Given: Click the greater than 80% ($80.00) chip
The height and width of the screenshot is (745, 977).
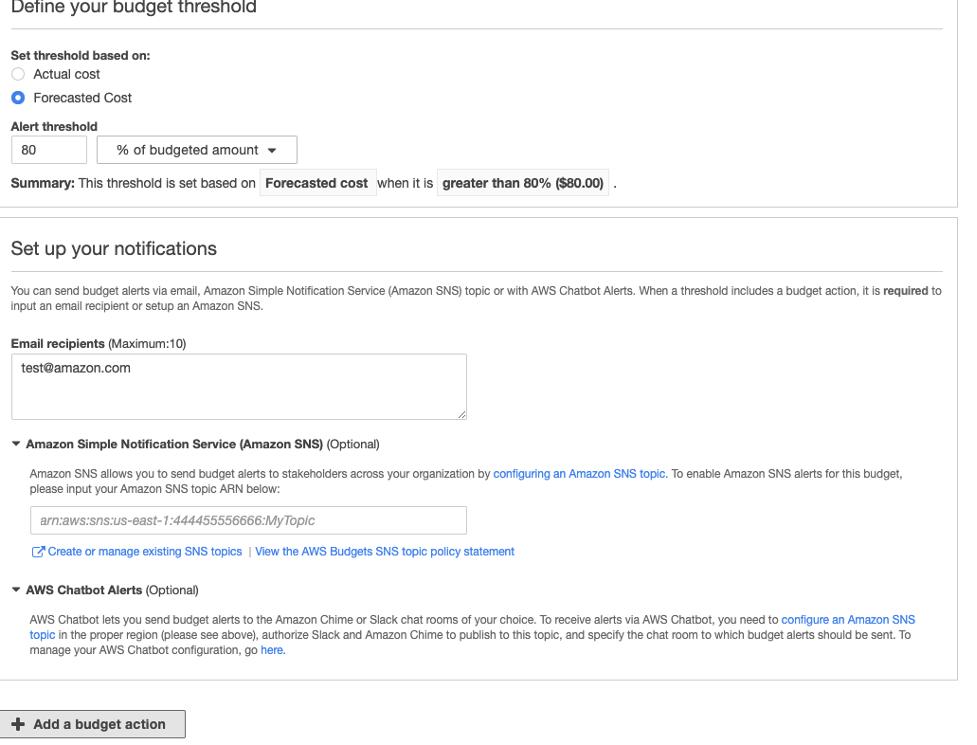Looking at the screenshot, I should [x=522, y=182].
